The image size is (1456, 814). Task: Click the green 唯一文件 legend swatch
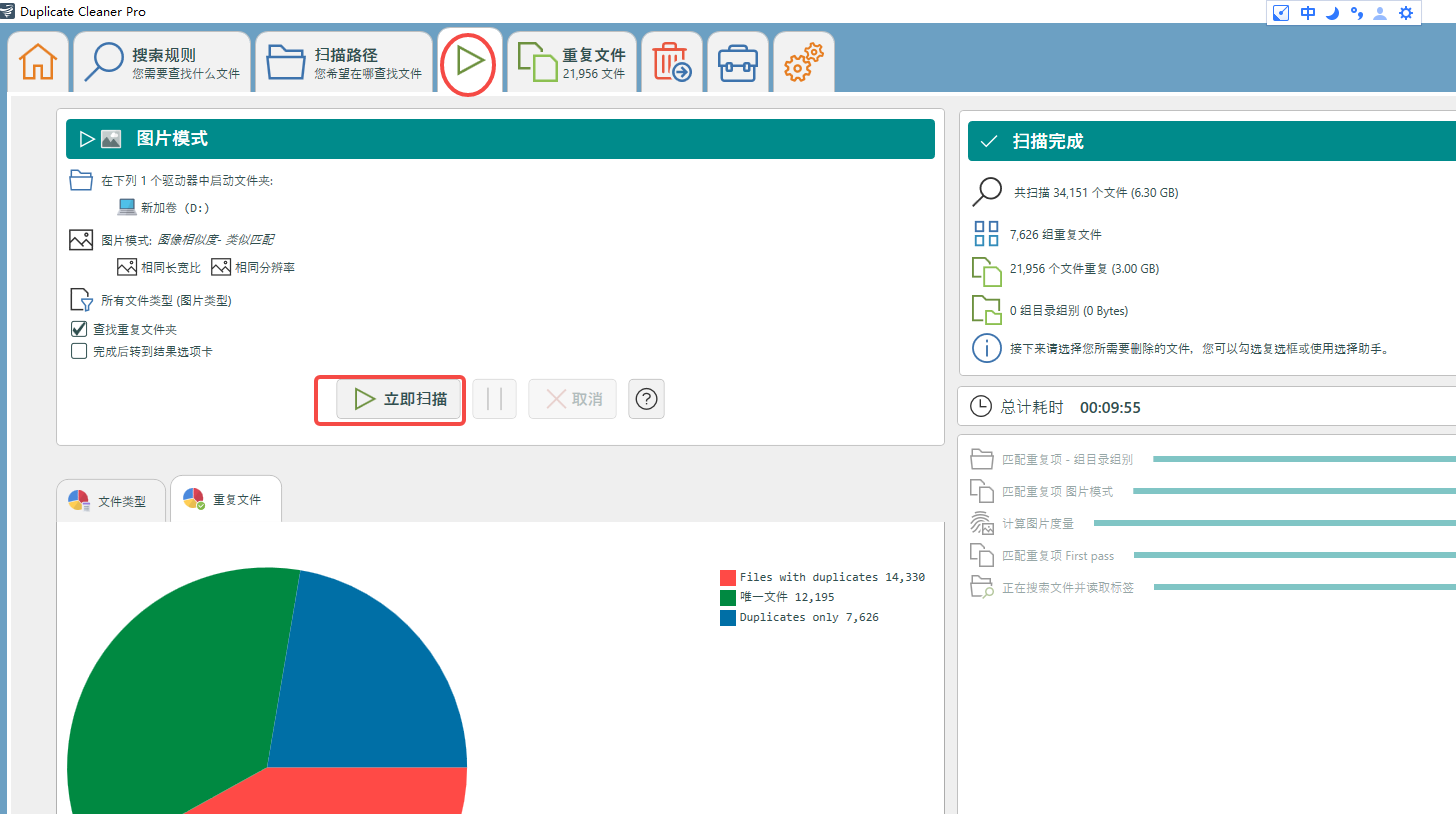(x=728, y=597)
